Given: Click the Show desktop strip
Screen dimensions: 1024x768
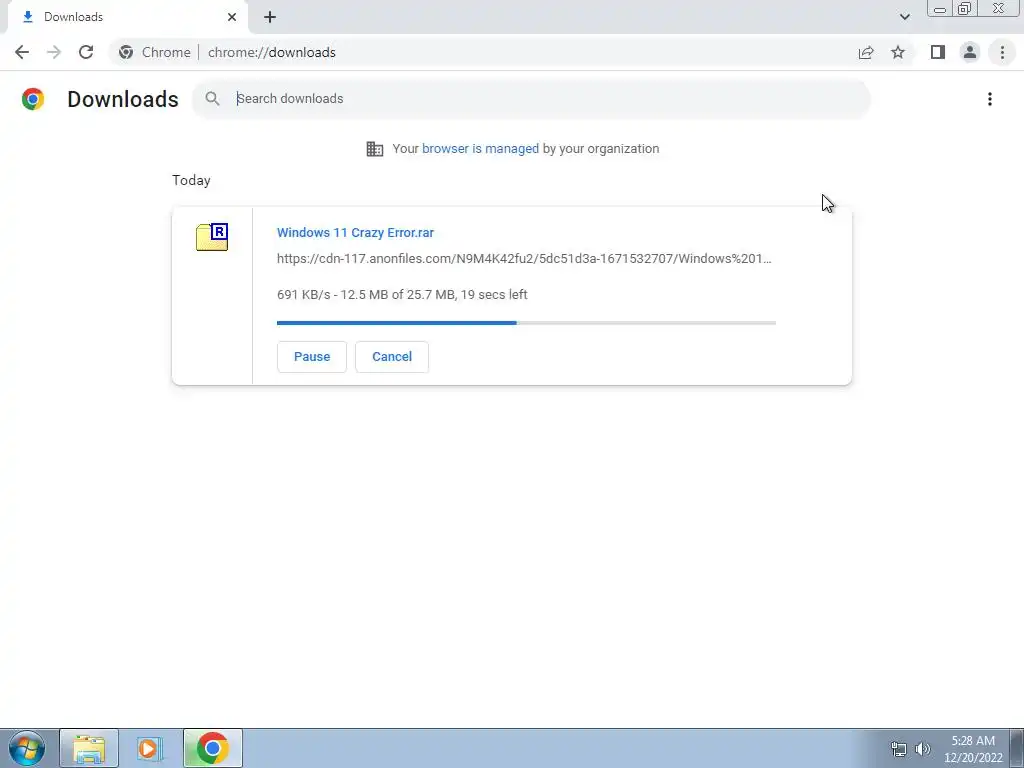Looking at the screenshot, I should click(x=1017, y=748).
